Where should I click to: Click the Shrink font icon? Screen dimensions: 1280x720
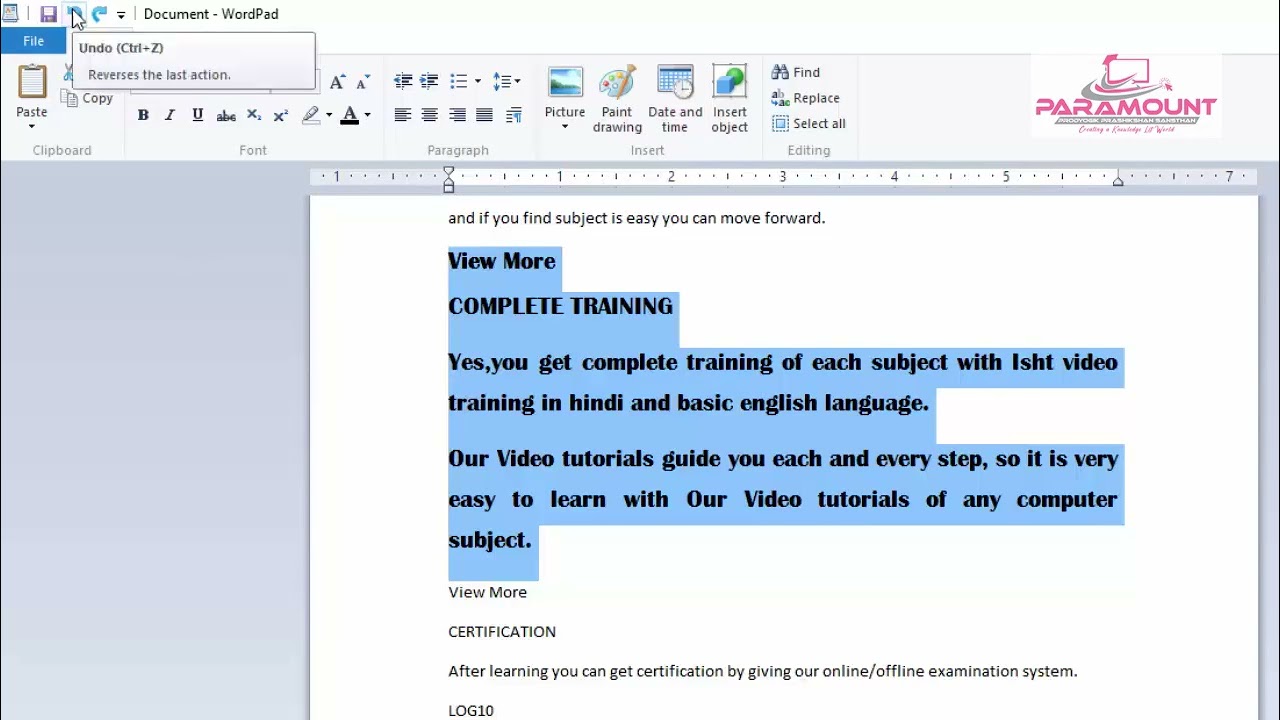tap(362, 81)
